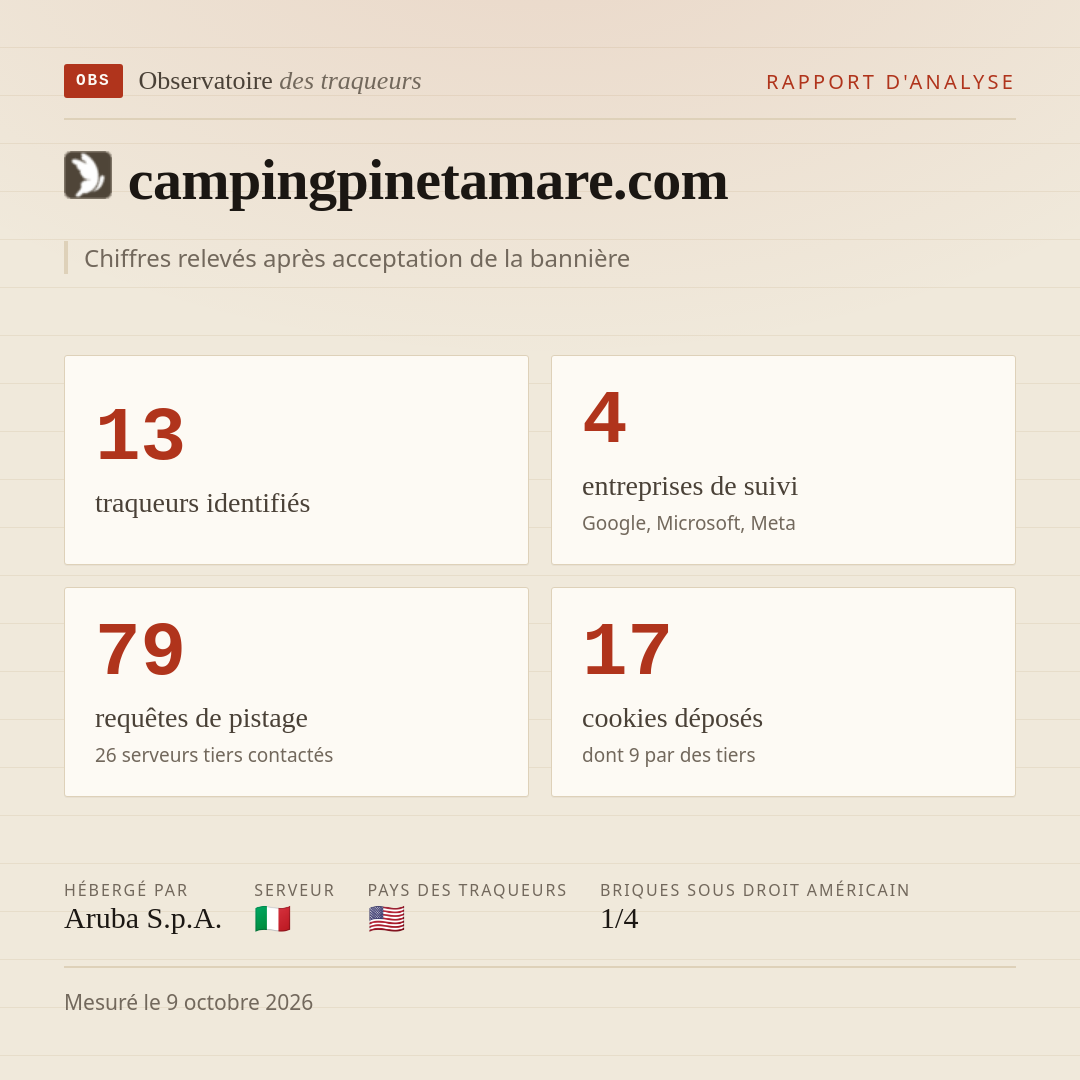The width and height of the screenshot is (1080, 1080).
Task: Click the Italian flag under Serveur
Action: pyautogui.click(x=273, y=919)
